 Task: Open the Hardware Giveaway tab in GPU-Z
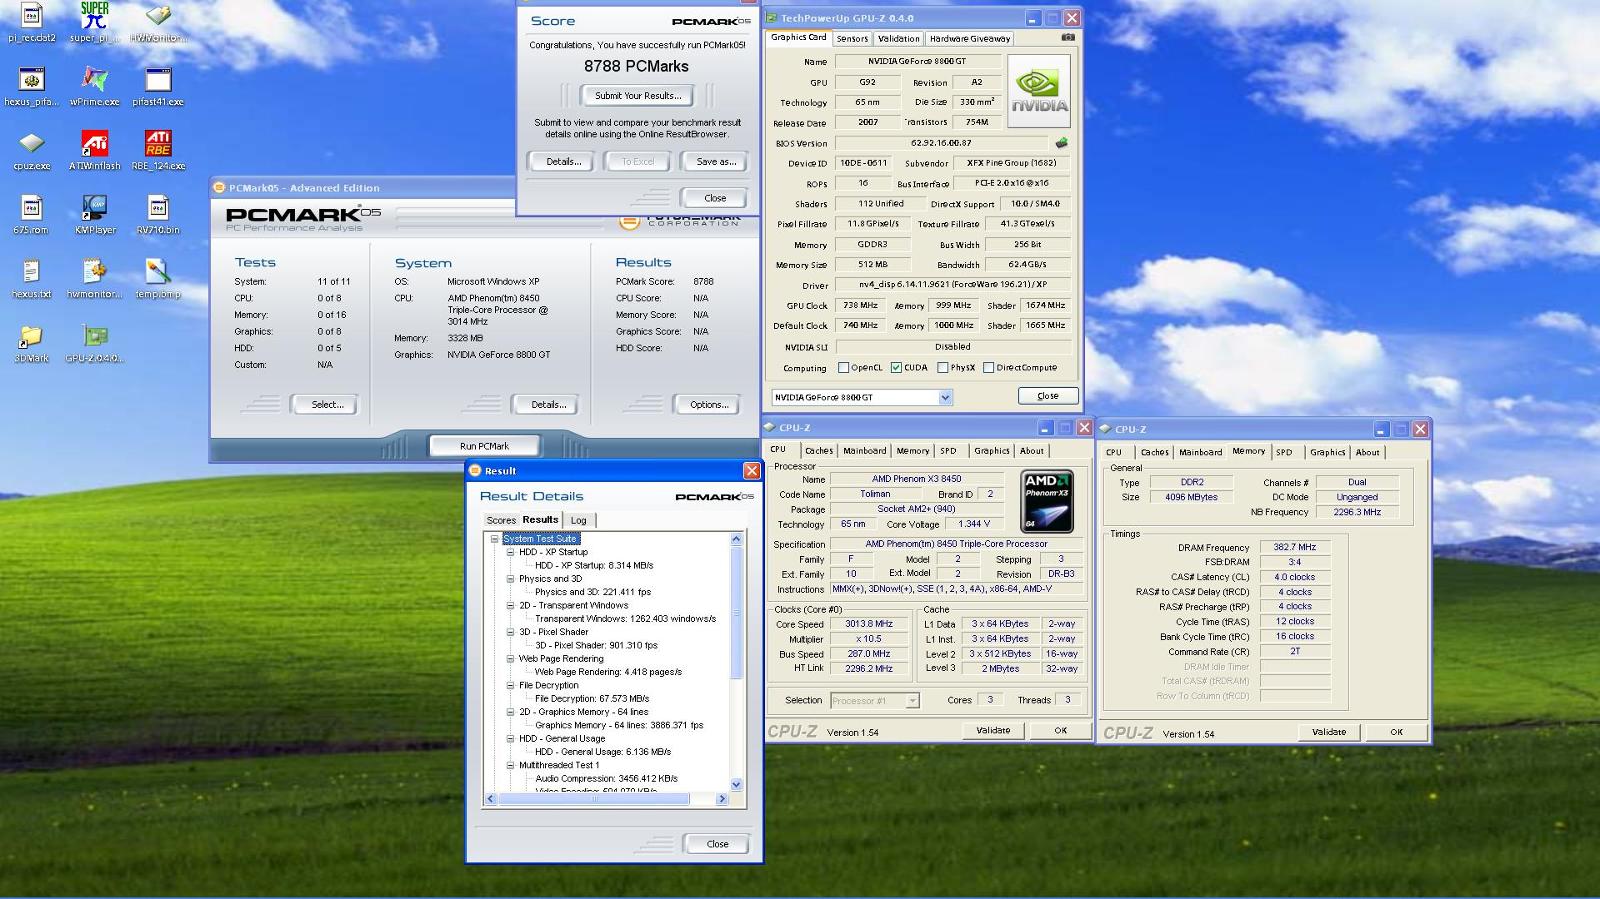[969, 38]
